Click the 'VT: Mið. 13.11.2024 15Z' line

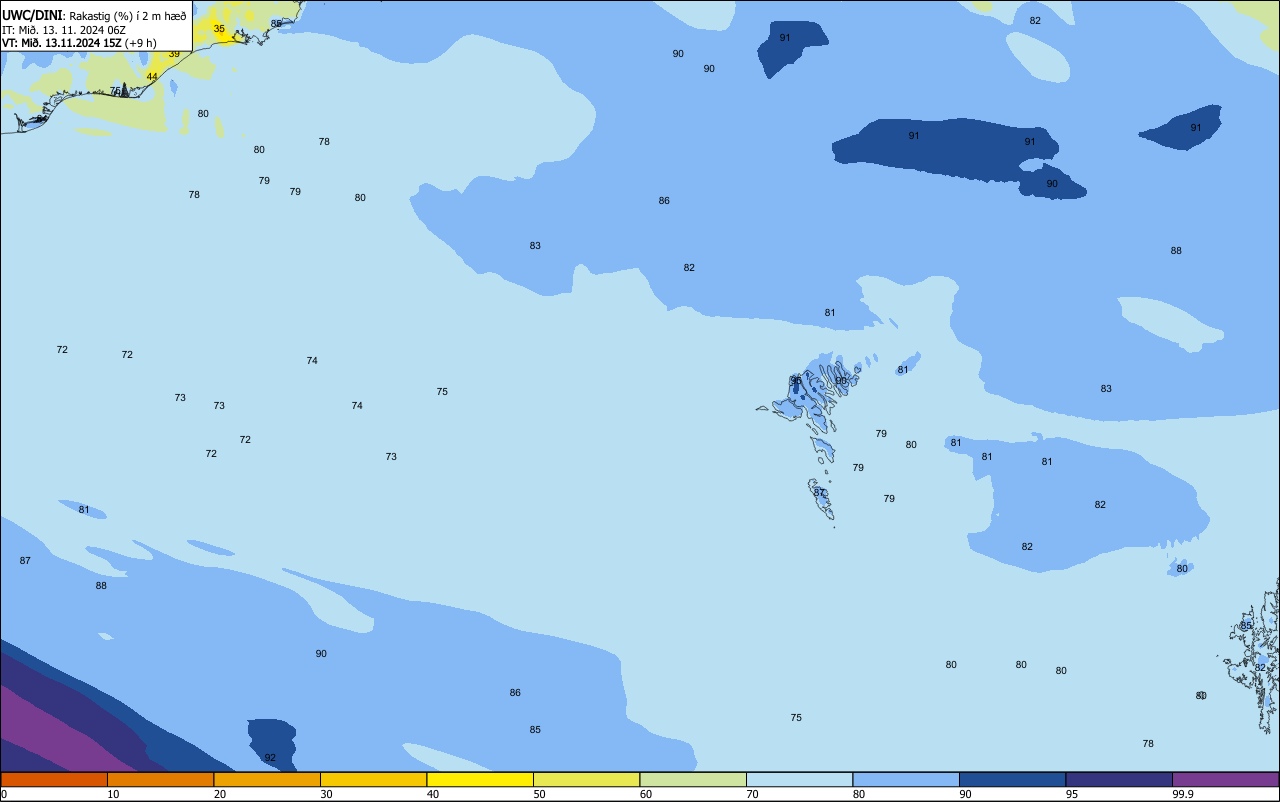[x=62, y=43]
